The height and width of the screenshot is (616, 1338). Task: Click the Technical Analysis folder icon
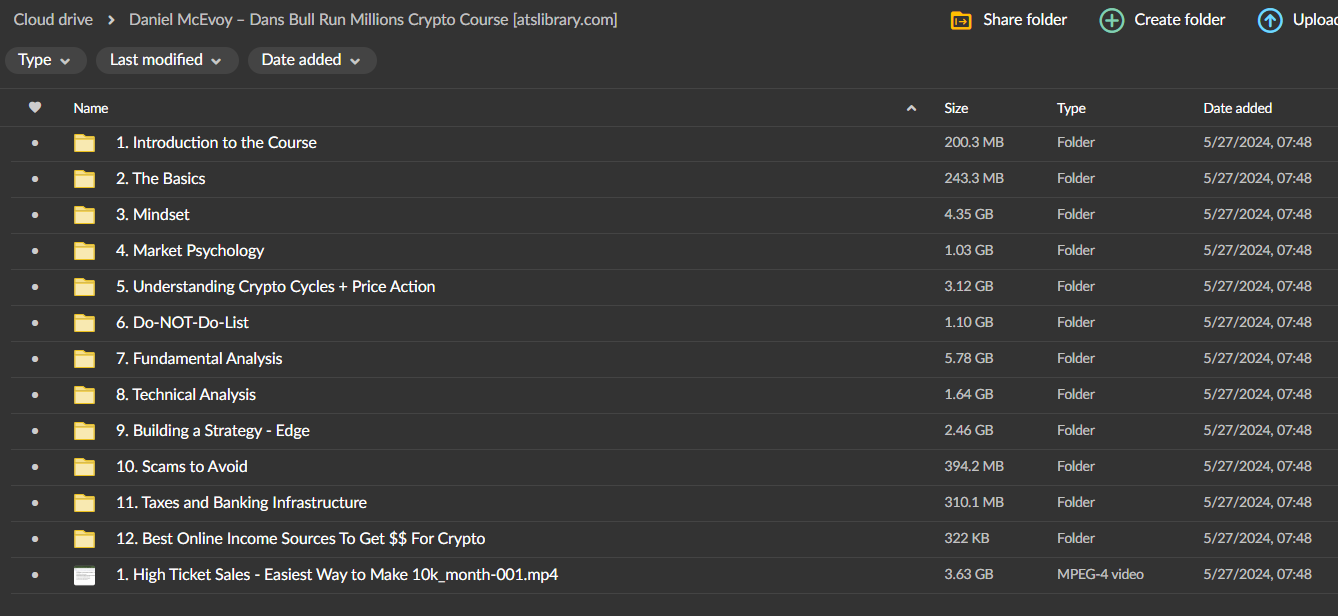pyautogui.click(x=84, y=395)
